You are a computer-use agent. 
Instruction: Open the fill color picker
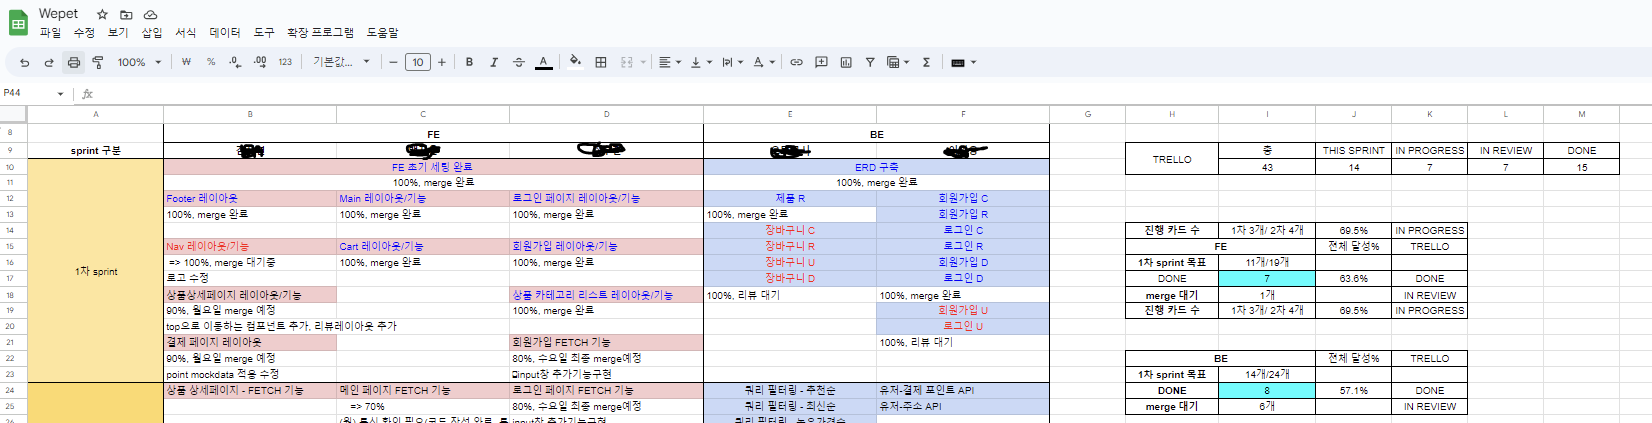(x=575, y=62)
